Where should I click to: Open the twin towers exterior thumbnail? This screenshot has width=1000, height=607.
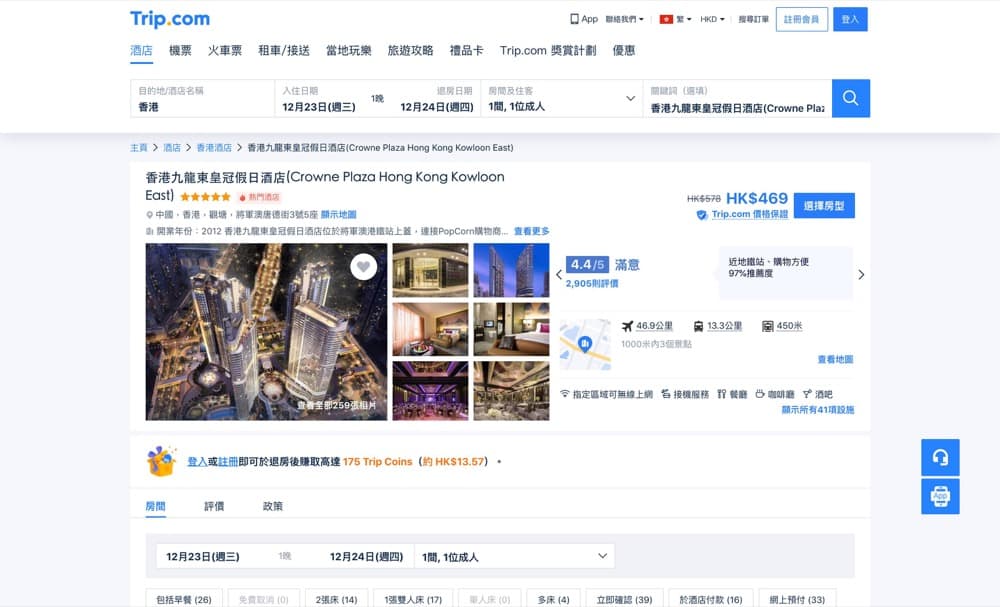pos(511,270)
